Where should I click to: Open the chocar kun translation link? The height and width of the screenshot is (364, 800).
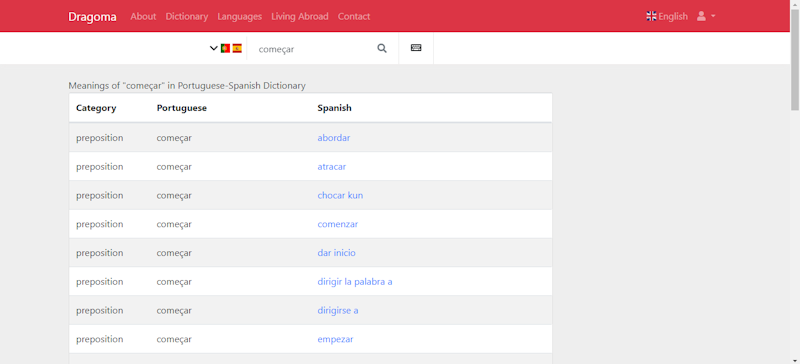tap(340, 196)
